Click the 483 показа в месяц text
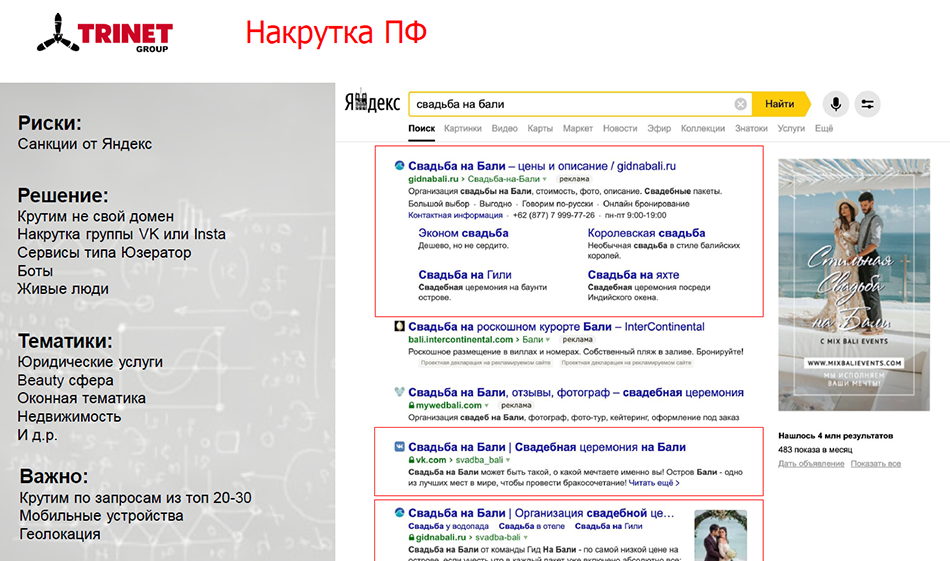 [815, 450]
